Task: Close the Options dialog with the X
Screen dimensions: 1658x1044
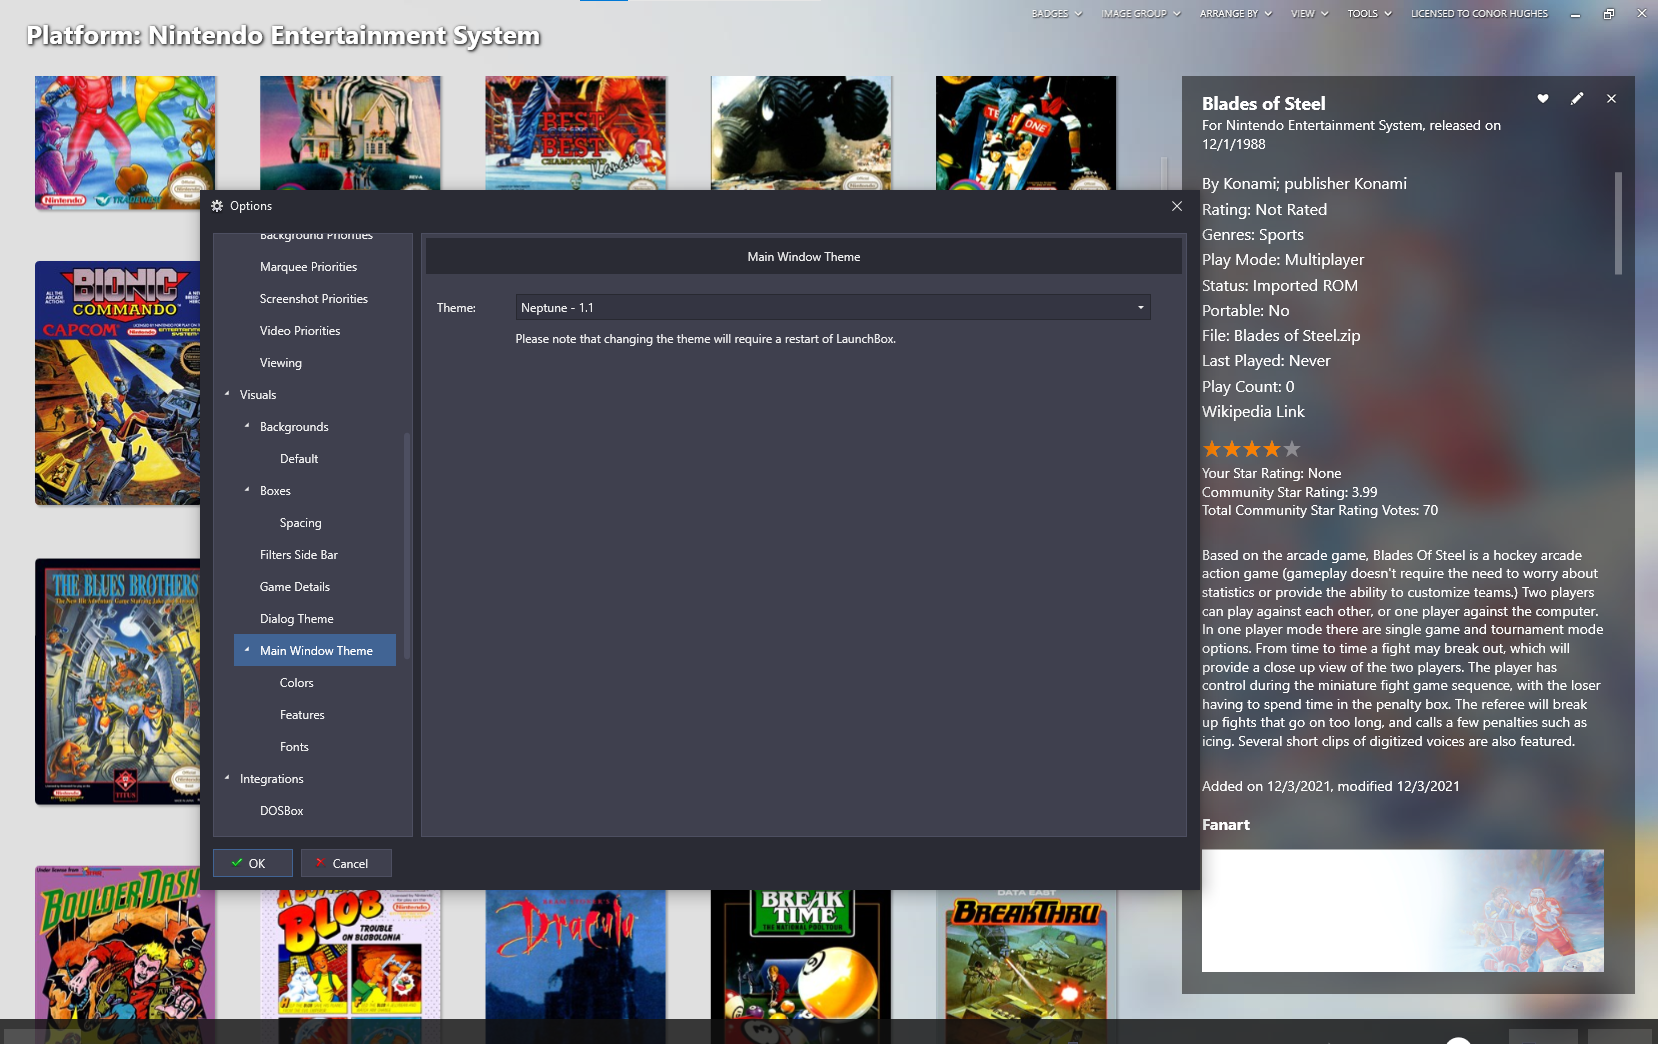Action: (x=1177, y=206)
